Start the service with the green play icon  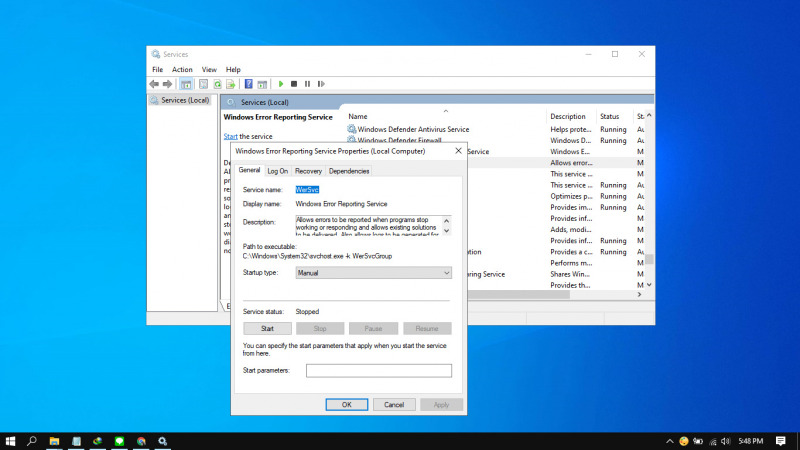[281, 84]
